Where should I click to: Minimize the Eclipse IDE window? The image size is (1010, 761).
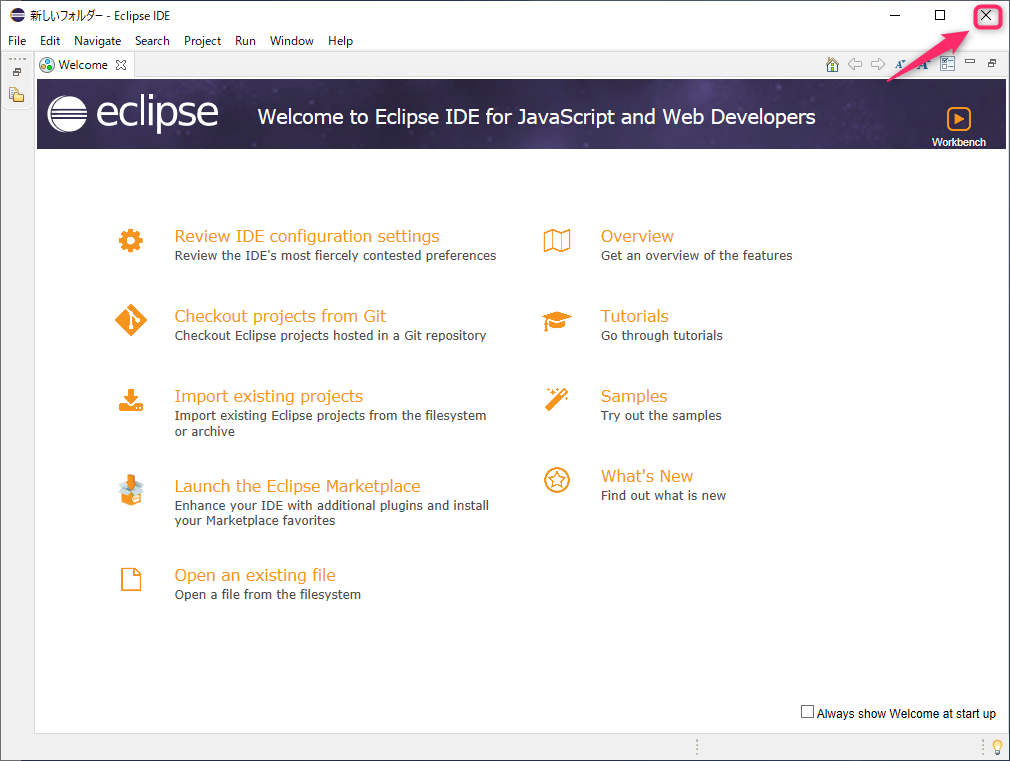(x=895, y=15)
